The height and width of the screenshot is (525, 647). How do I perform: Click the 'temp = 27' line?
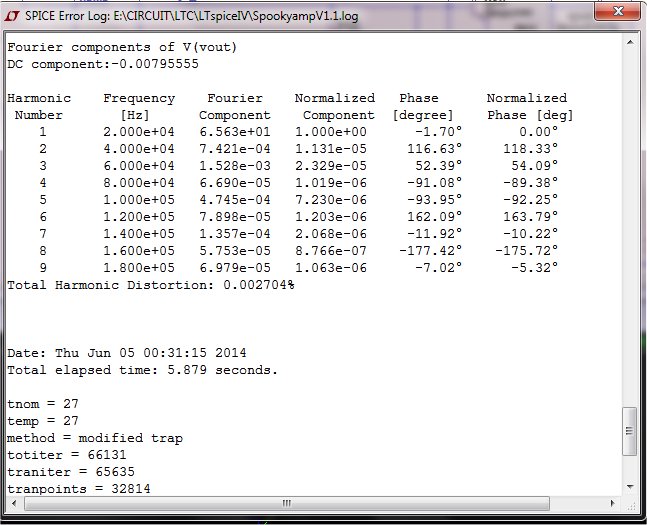point(43,421)
